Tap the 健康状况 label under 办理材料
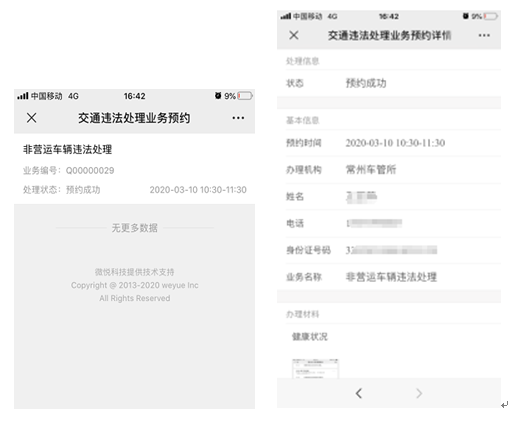 310,337
